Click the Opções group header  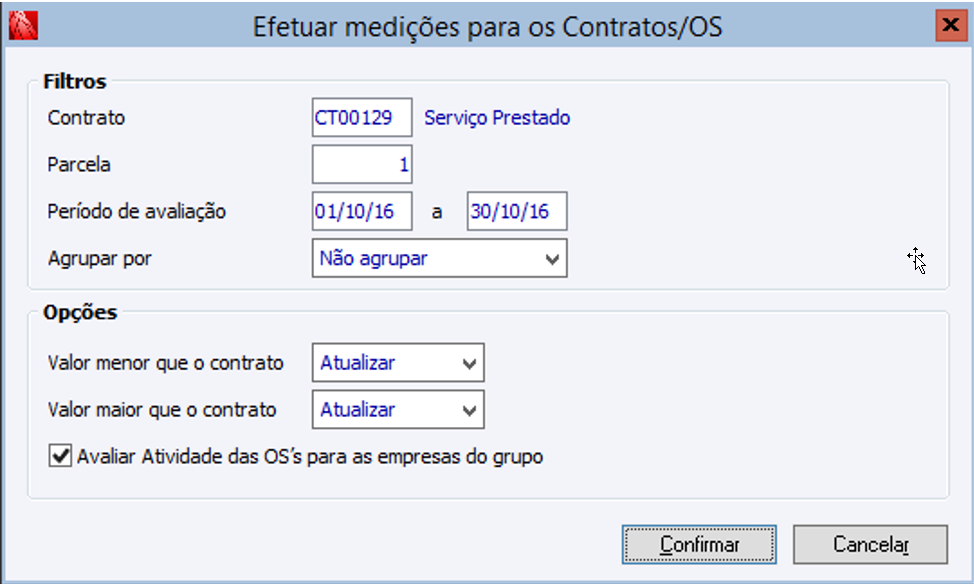(80, 312)
